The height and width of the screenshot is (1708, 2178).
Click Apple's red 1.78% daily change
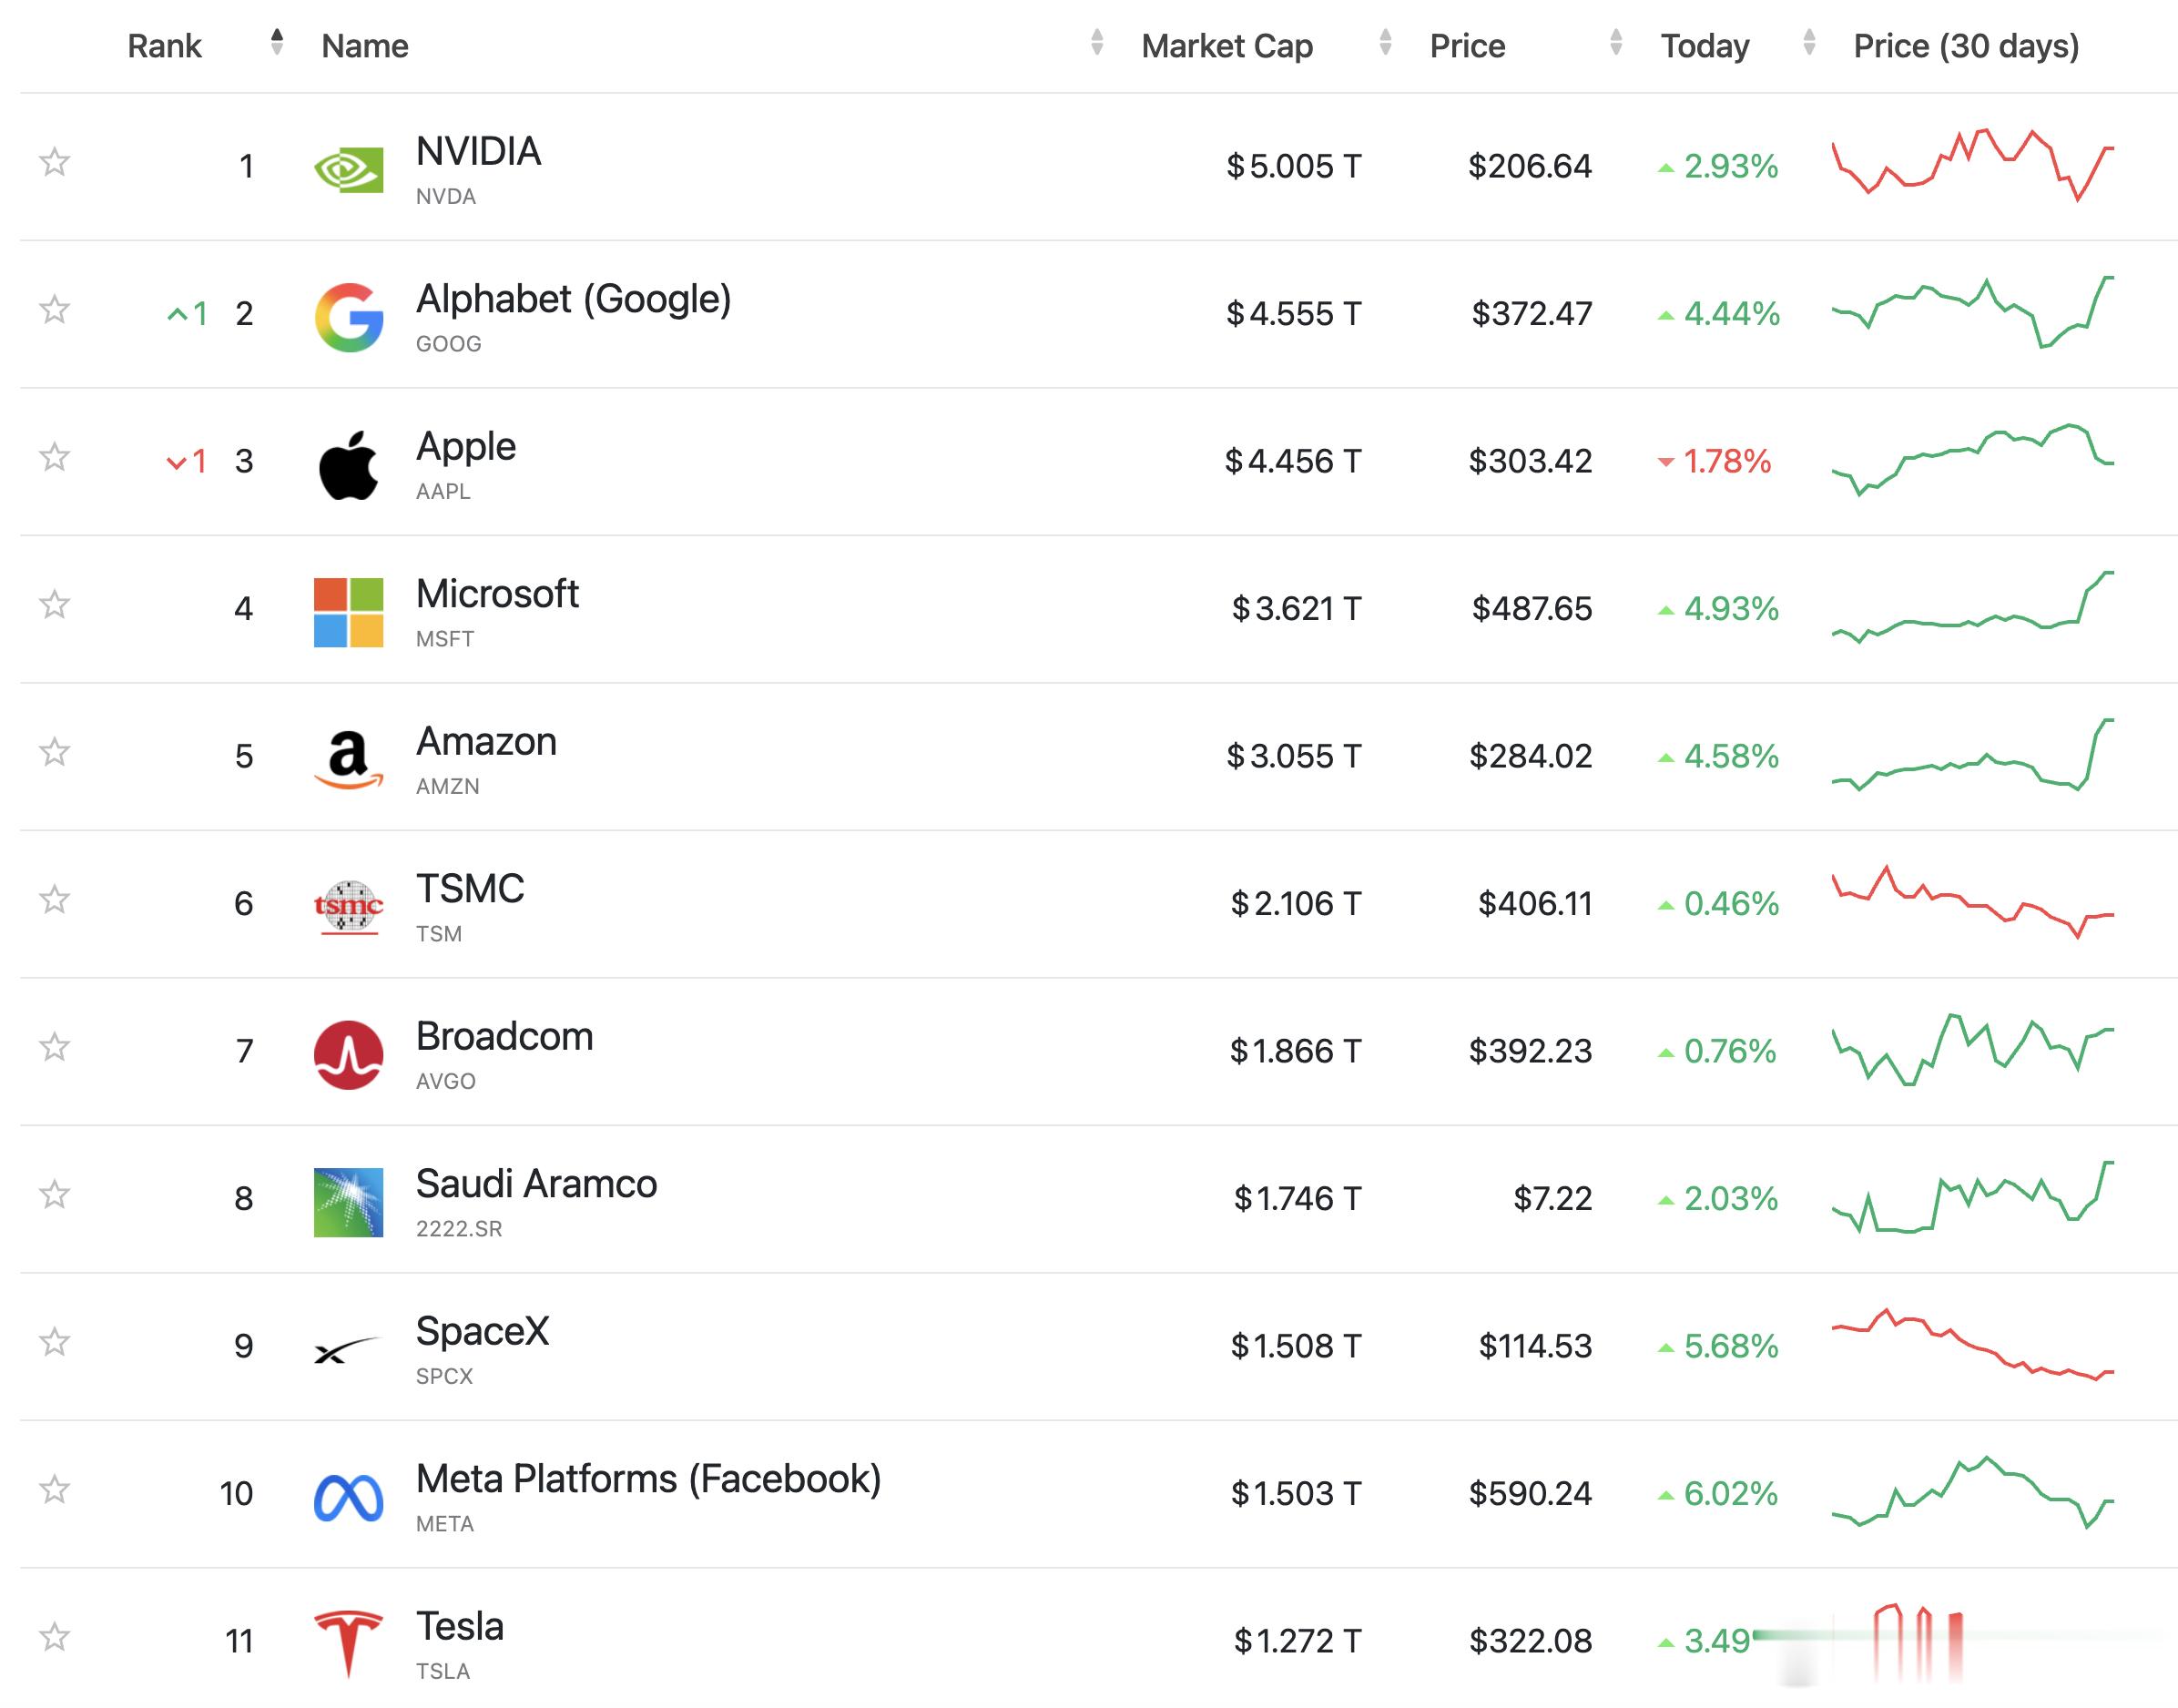coord(1714,461)
